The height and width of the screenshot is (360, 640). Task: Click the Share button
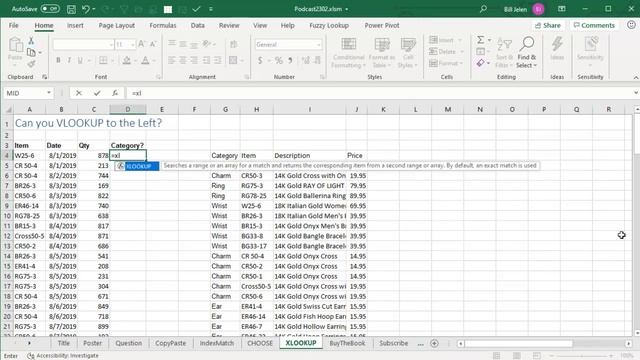tap(547, 25)
